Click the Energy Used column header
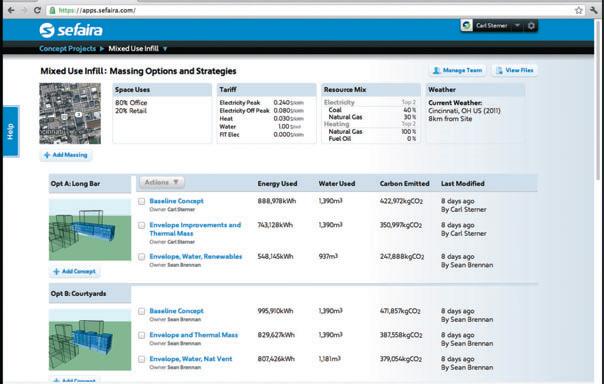The height and width of the screenshot is (384, 604). click(277, 184)
